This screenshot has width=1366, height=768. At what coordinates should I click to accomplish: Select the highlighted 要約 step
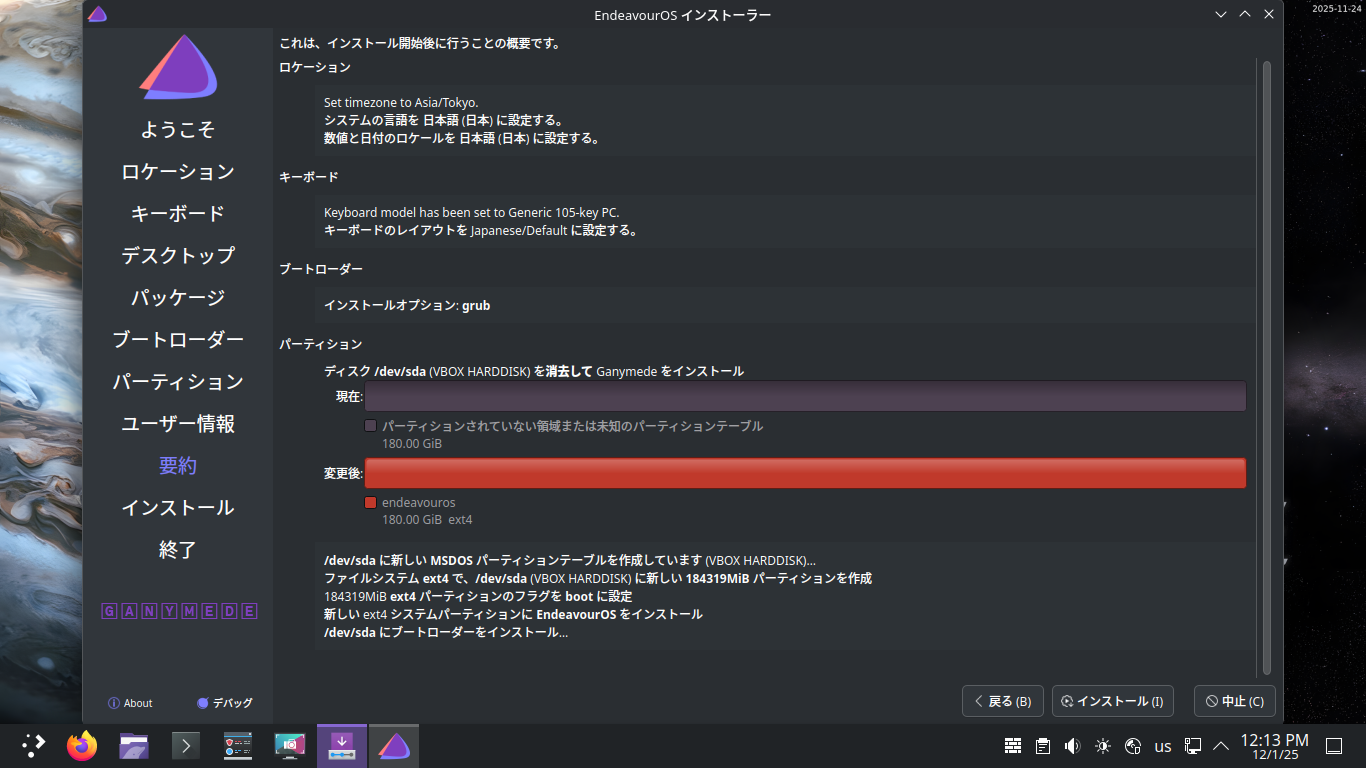point(178,466)
